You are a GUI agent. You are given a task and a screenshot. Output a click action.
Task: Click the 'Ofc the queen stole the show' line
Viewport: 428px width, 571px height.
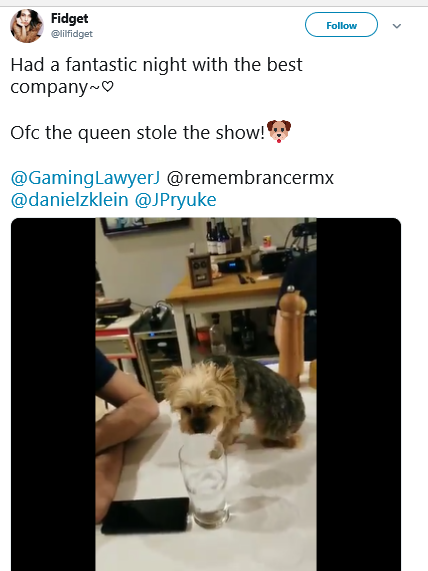pos(137,133)
